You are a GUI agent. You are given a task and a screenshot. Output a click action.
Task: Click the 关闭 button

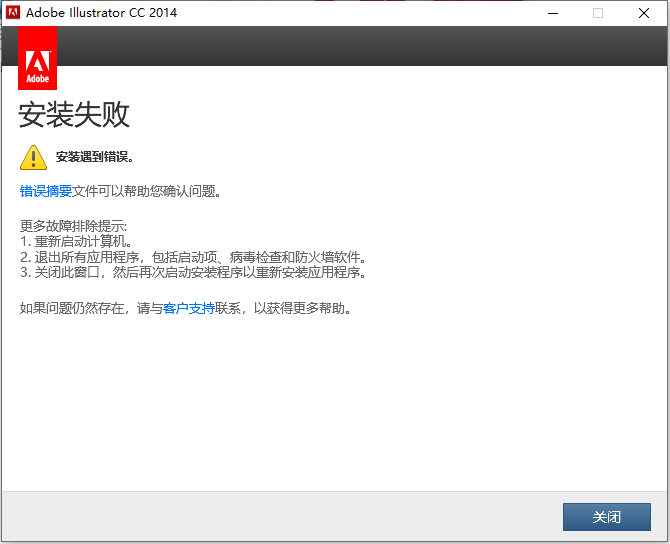(x=606, y=517)
